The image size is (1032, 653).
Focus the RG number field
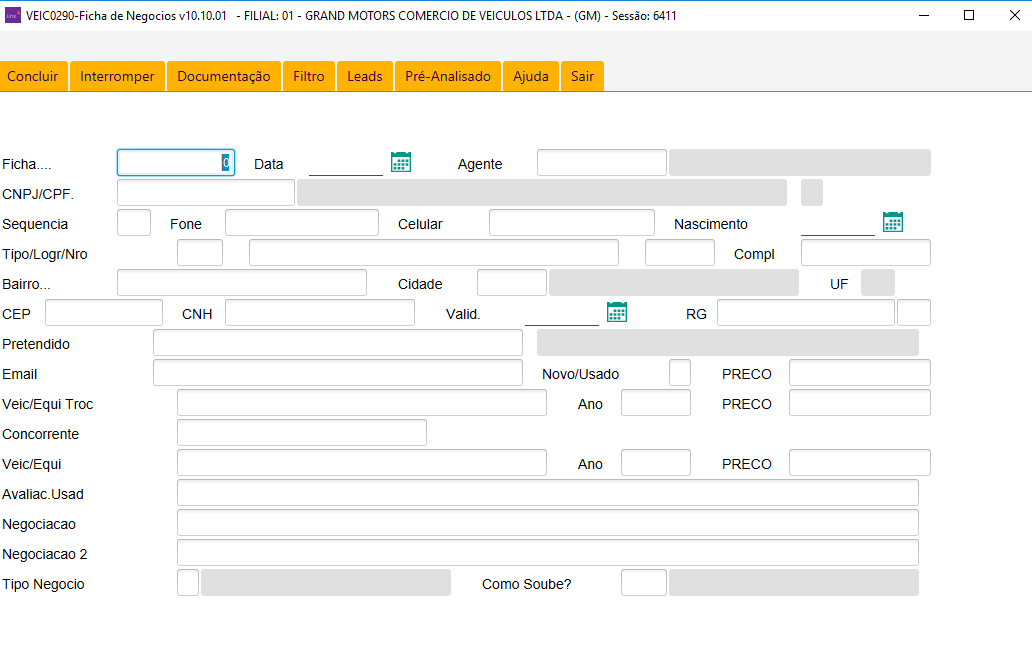click(806, 313)
